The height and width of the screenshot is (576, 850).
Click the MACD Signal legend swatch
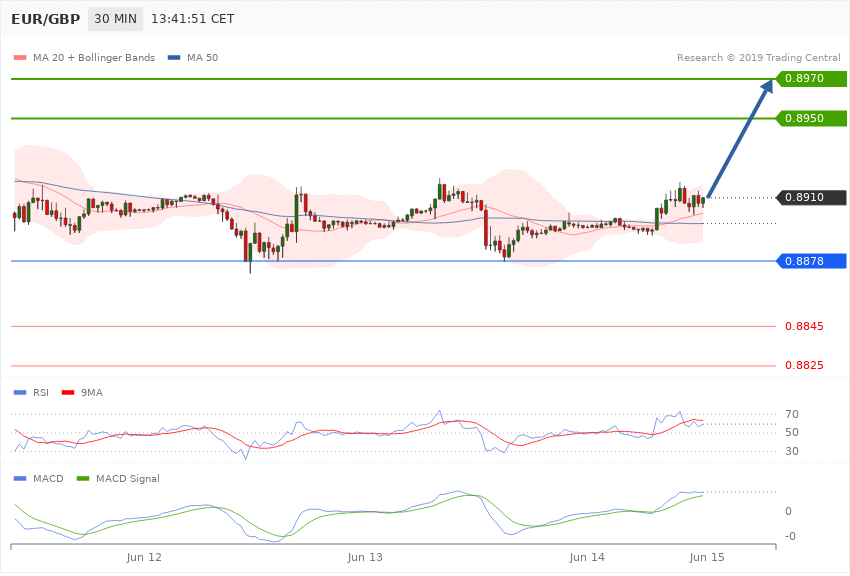click(x=83, y=478)
